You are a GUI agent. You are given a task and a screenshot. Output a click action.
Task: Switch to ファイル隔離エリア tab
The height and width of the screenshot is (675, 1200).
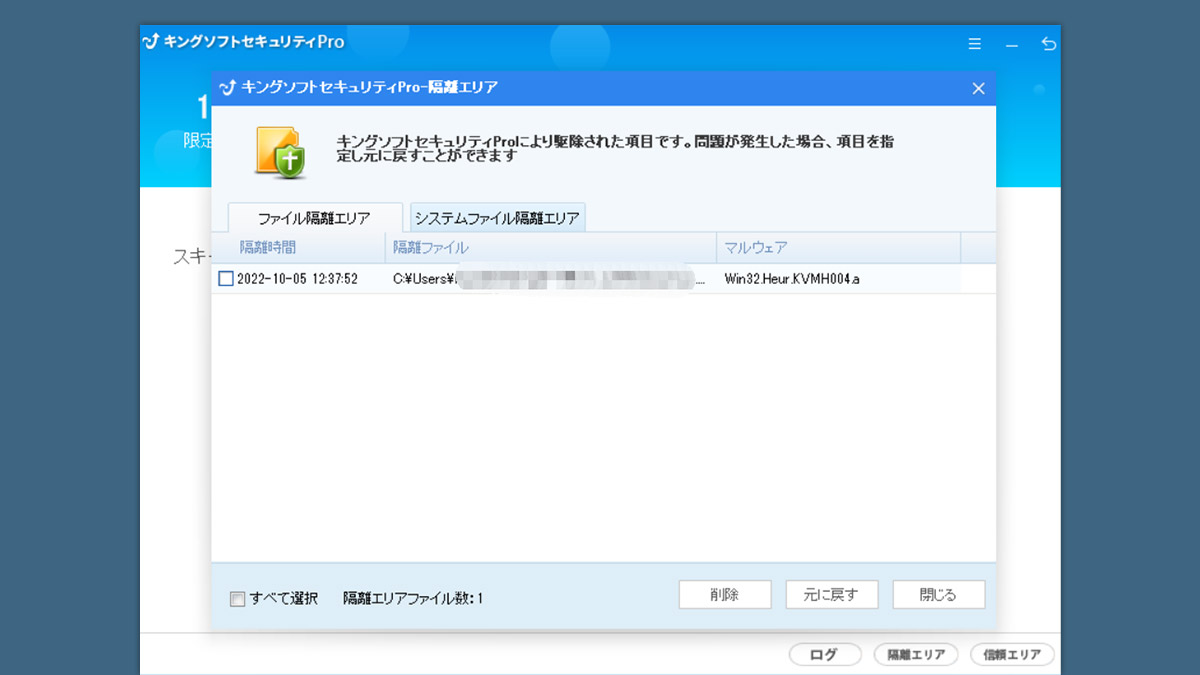(x=315, y=218)
